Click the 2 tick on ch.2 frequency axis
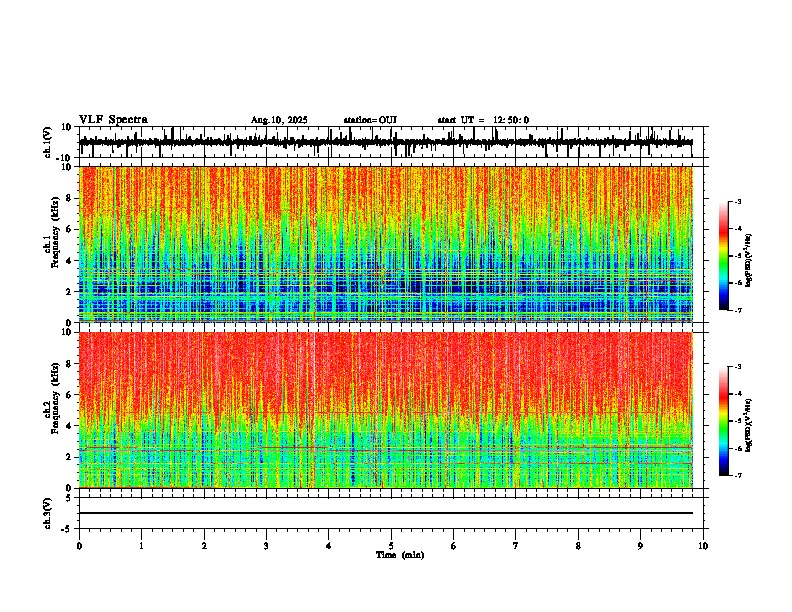 (x=69, y=457)
